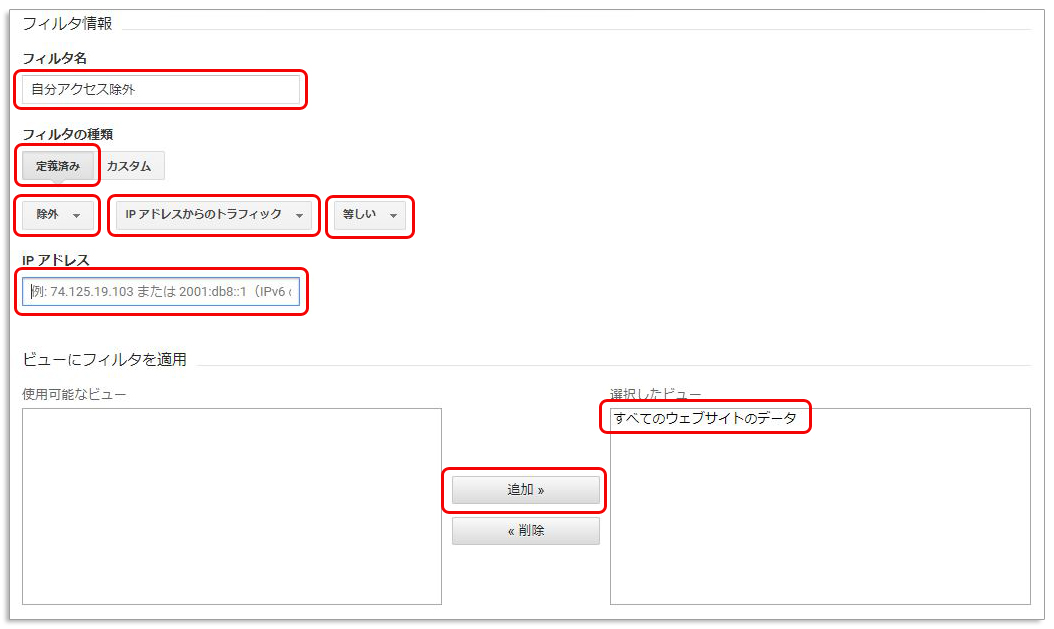Click the 使用可能なビュー list box
The width and height of the screenshot is (1054, 629).
[x=231, y=505]
